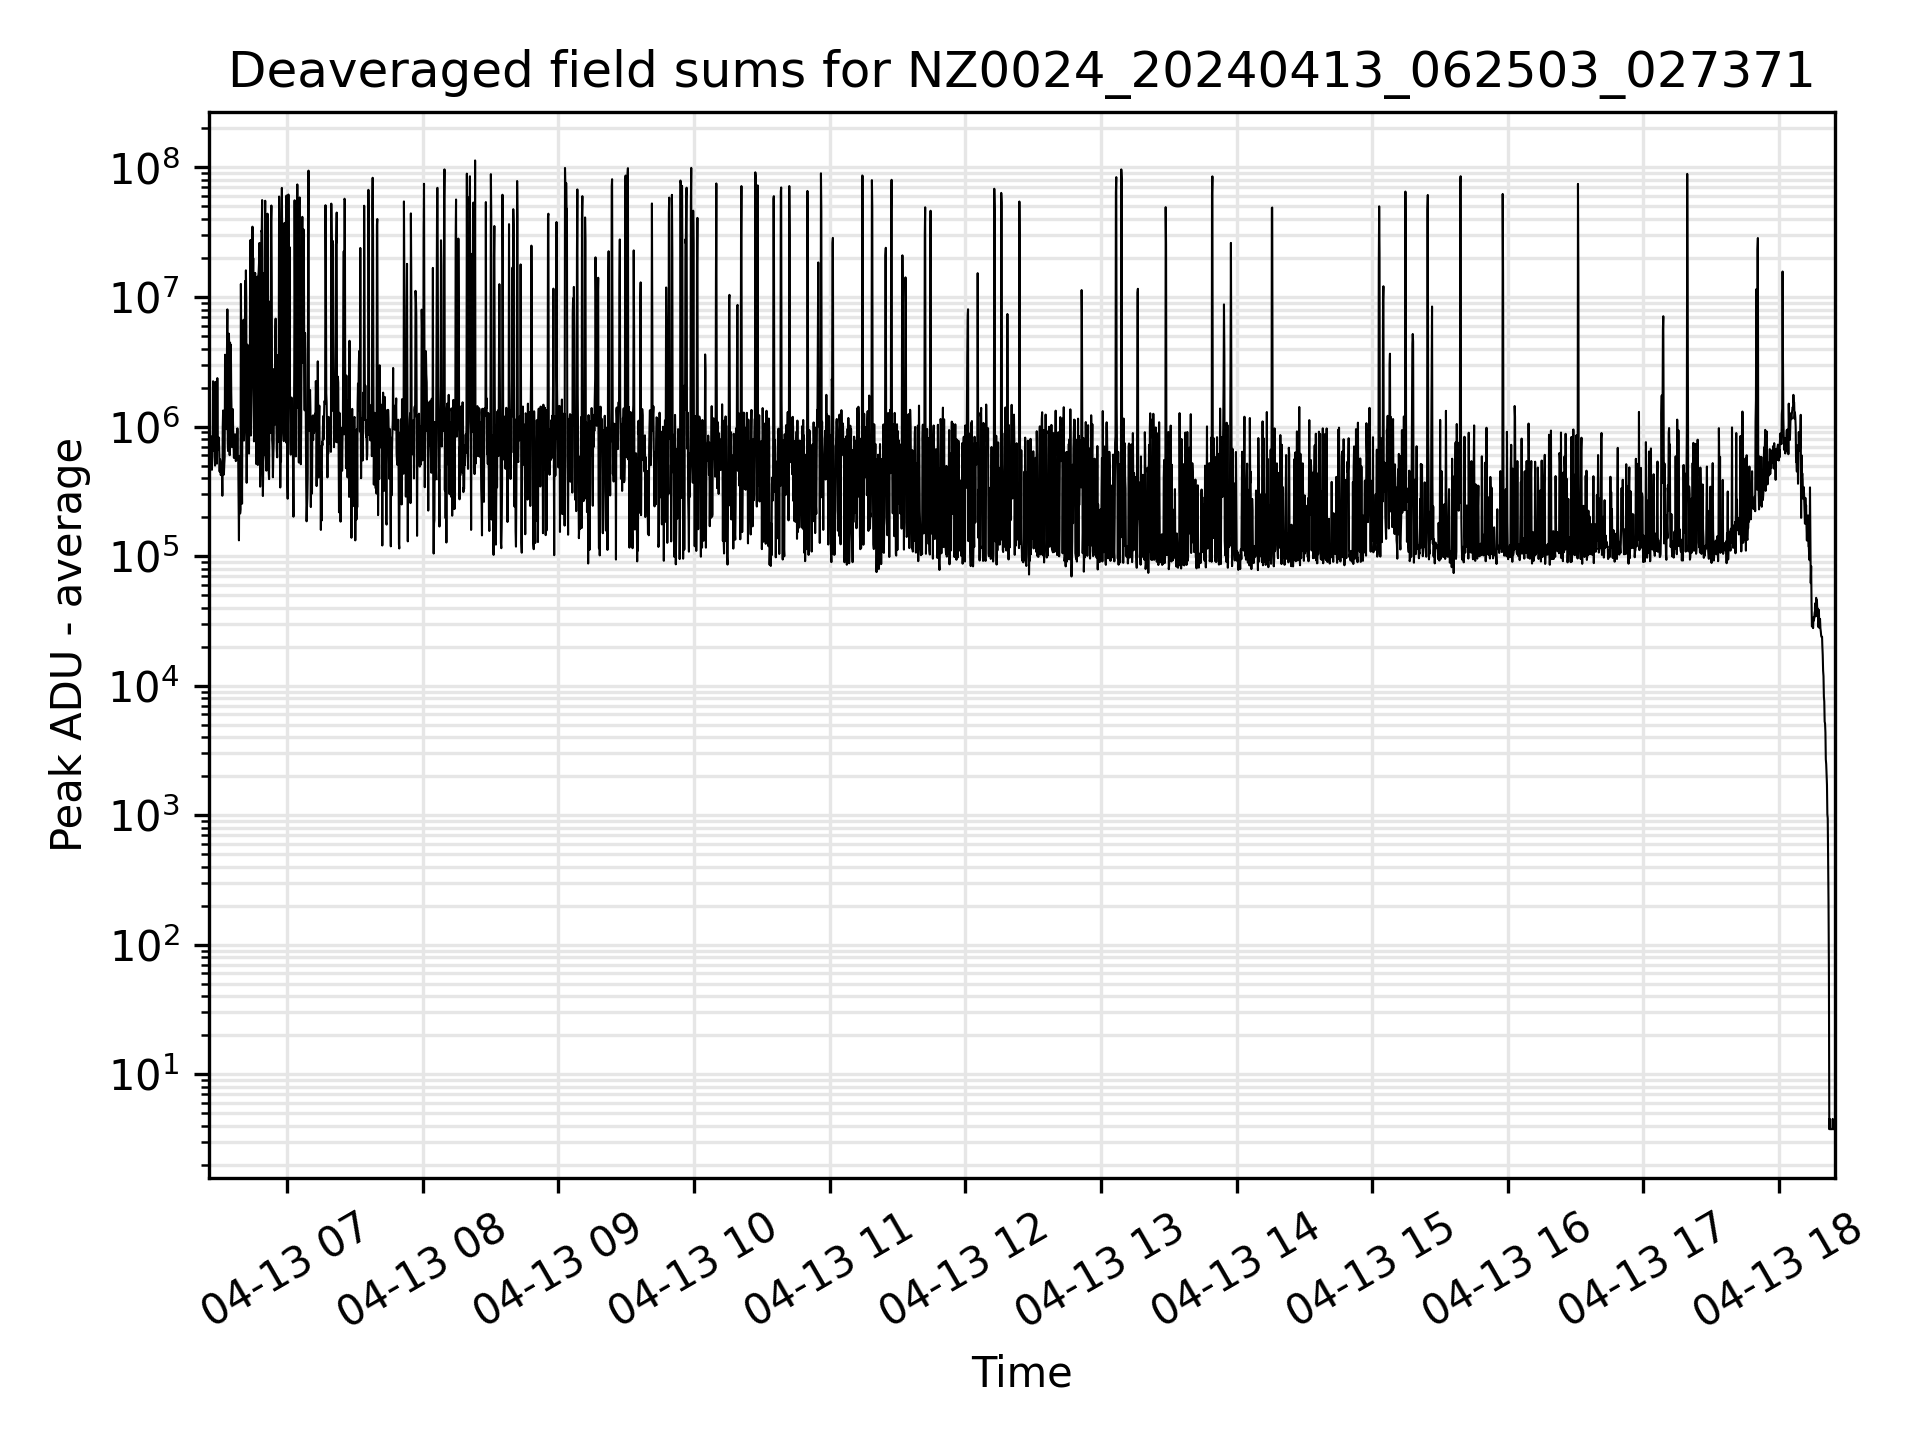Image resolution: width=1920 pixels, height=1440 pixels.
Task: Click the x tick label '04-13 15'
Action: tap(1369, 1270)
